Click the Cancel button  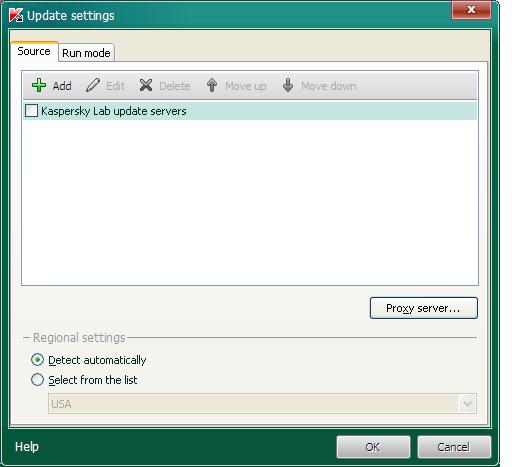point(454,447)
